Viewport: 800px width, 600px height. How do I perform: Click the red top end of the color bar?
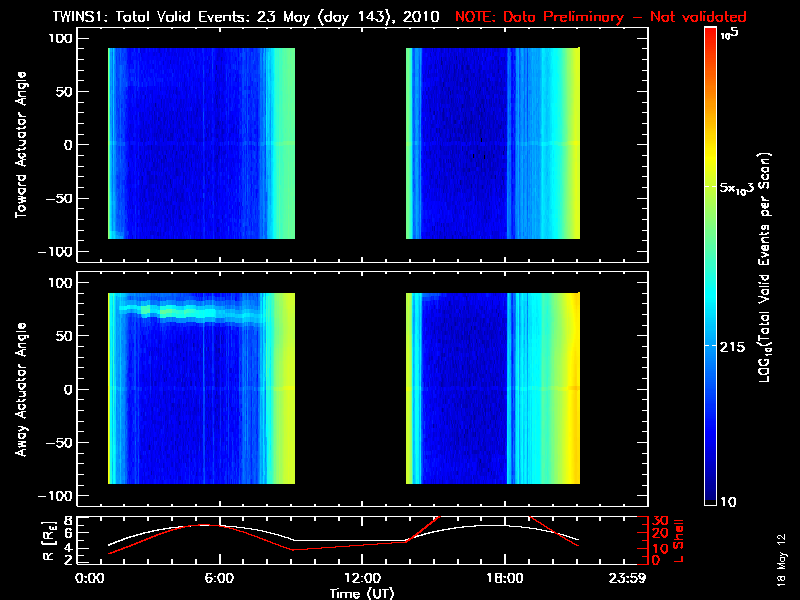point(711,35)
